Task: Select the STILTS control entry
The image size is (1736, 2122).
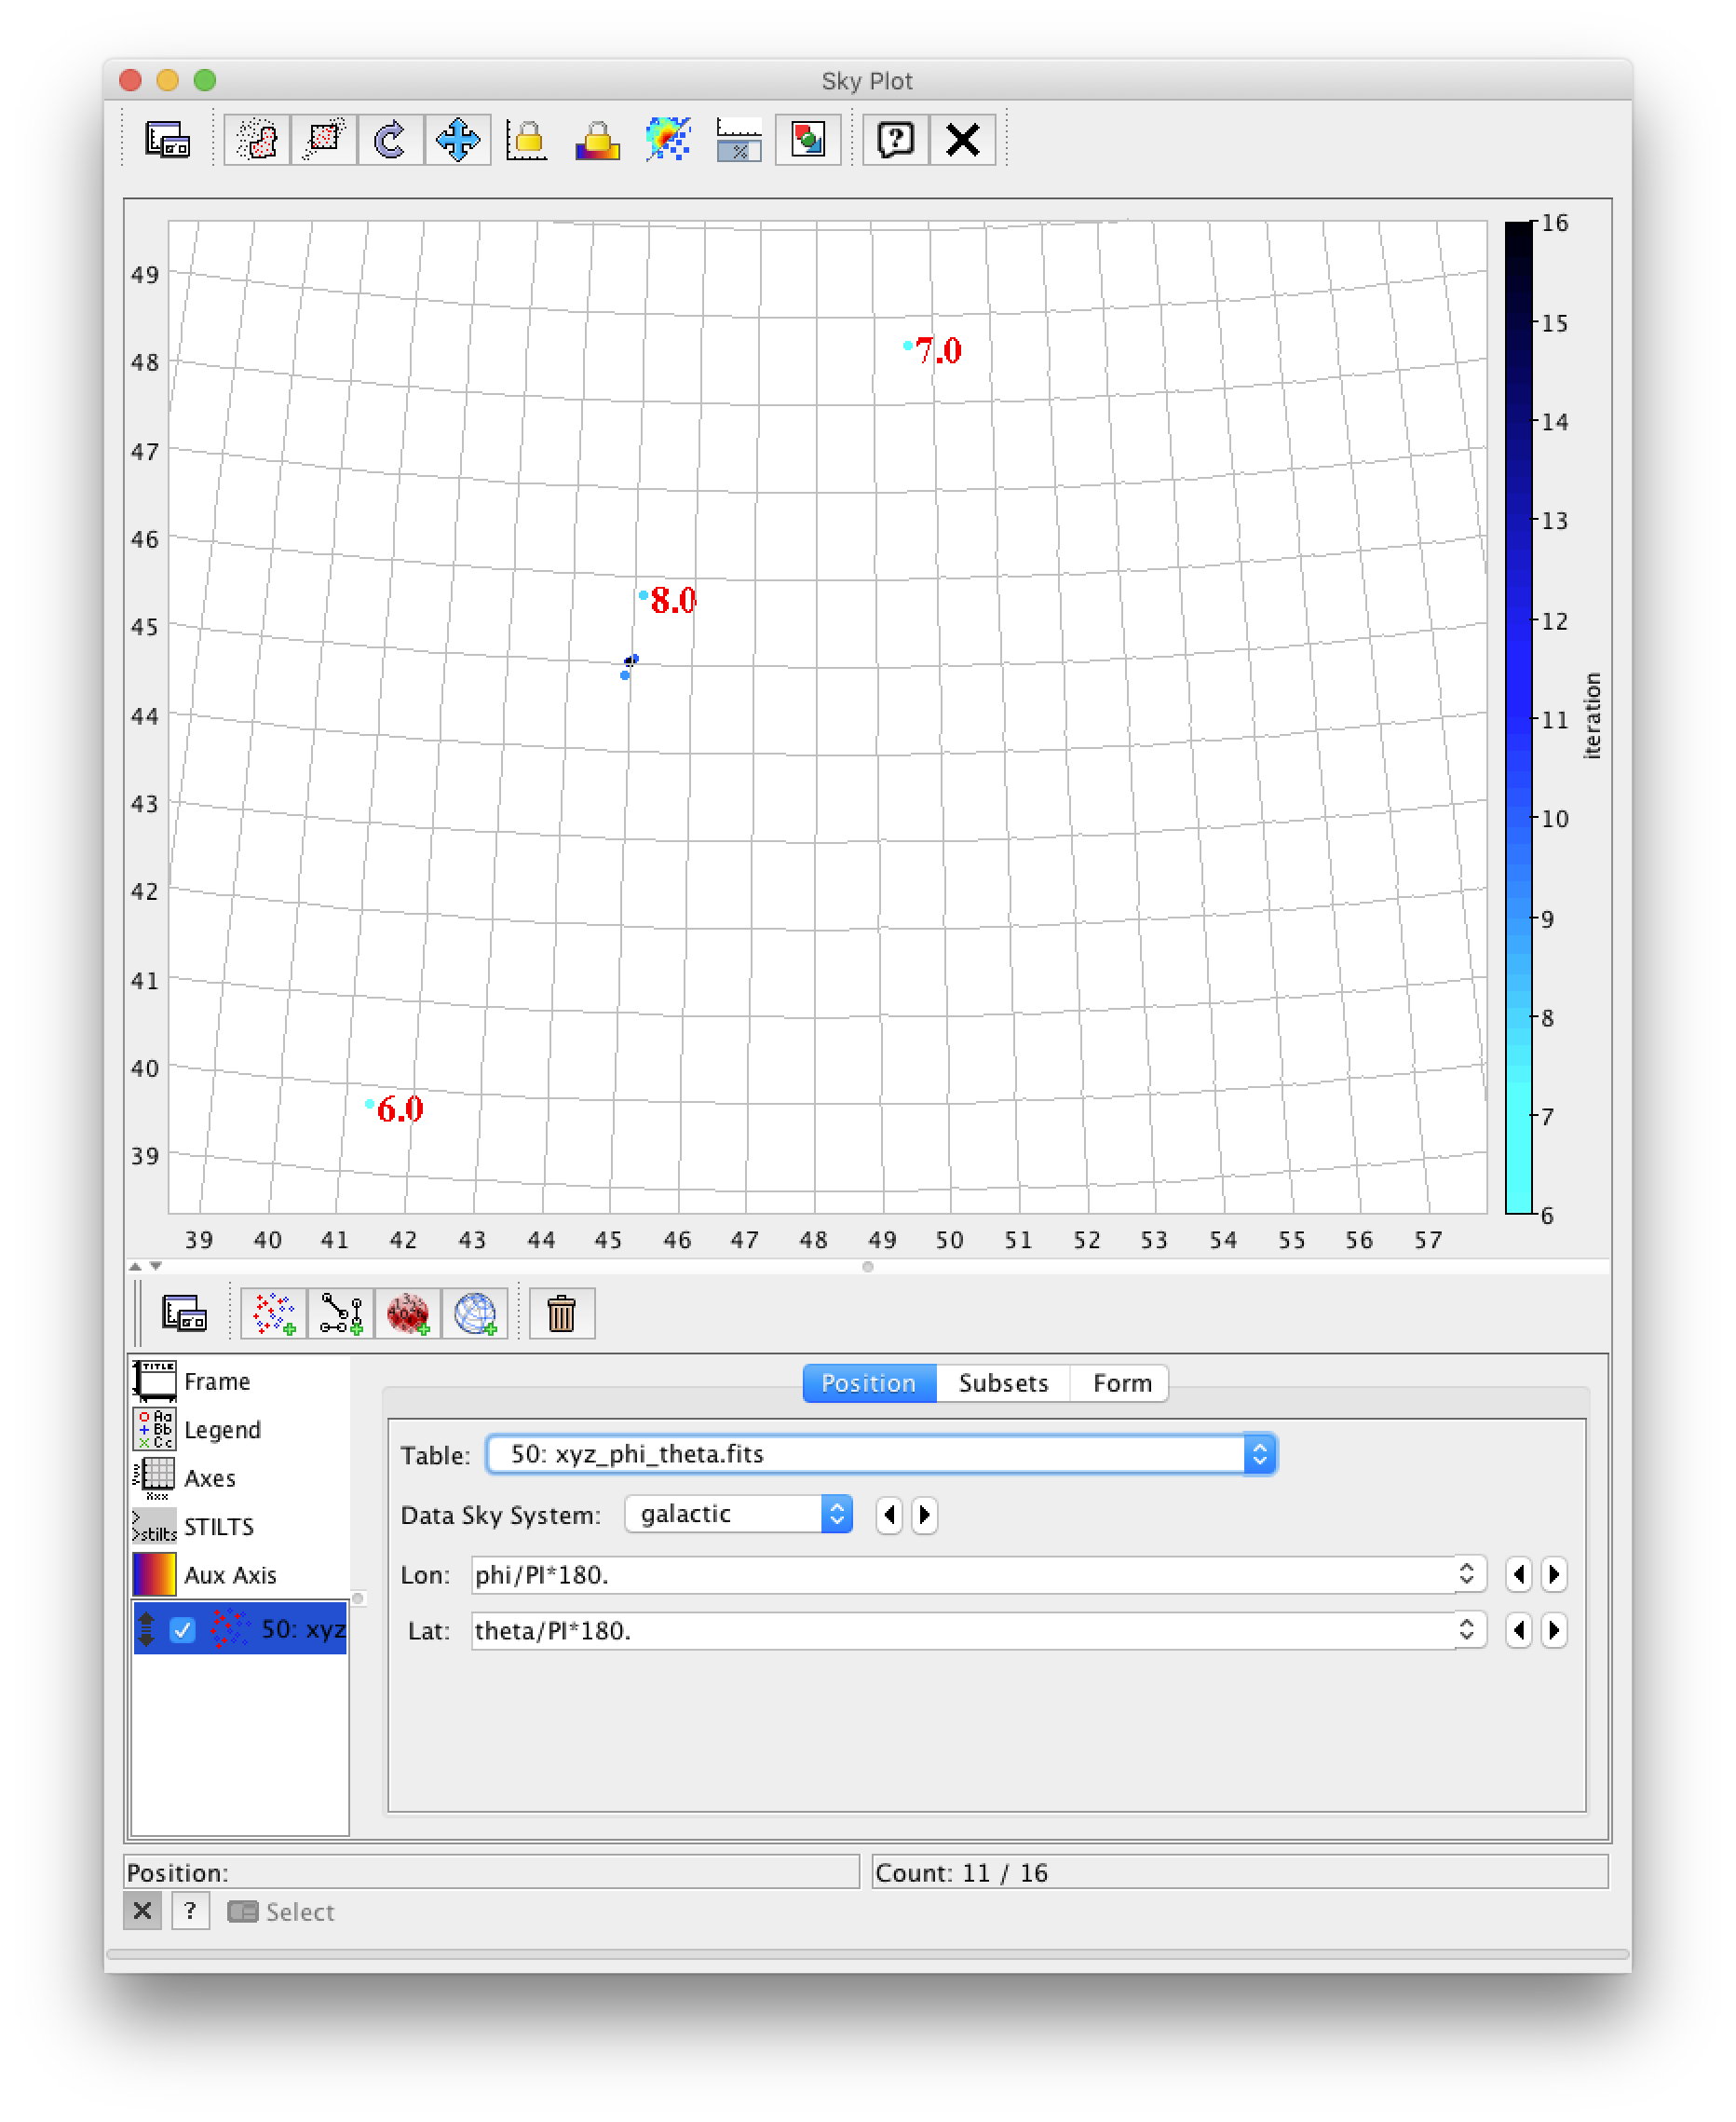Action: [x=218, y=1526]
